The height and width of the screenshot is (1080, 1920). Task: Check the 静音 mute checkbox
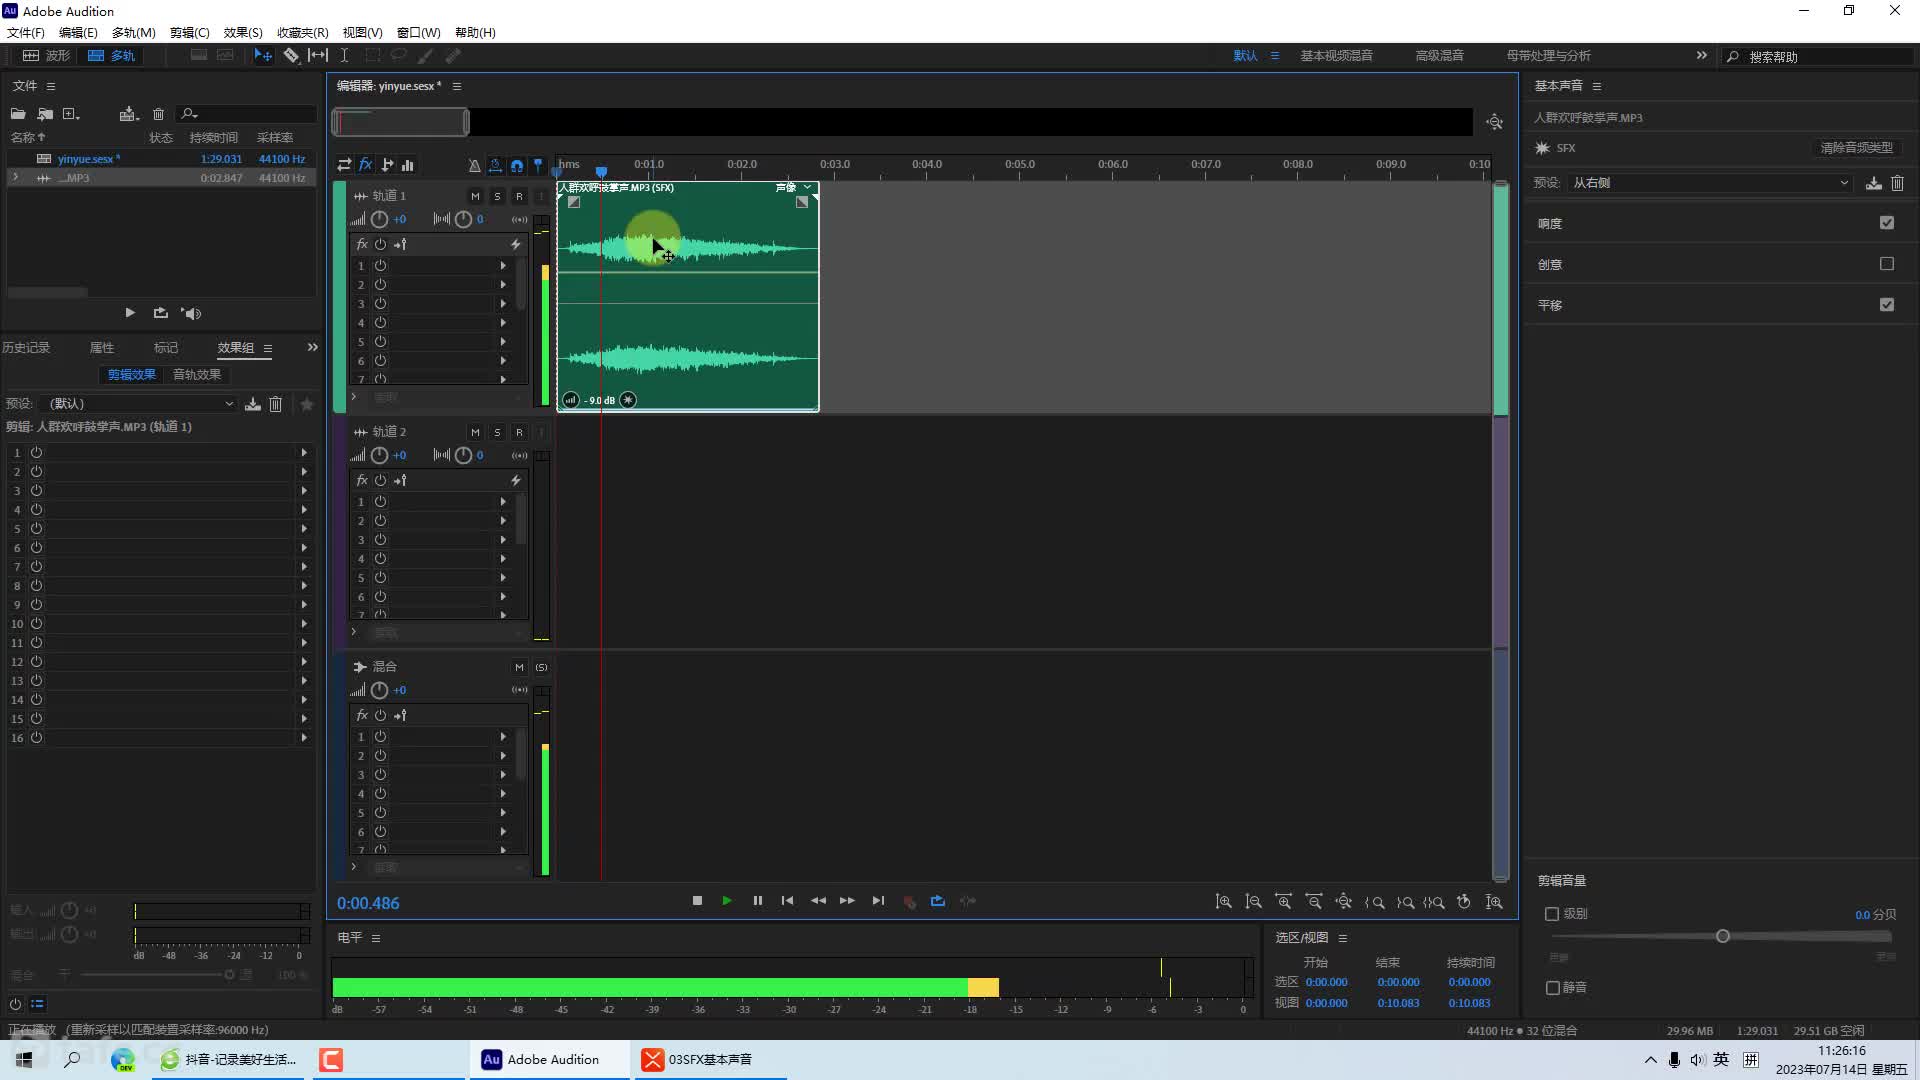point(1552,988)
